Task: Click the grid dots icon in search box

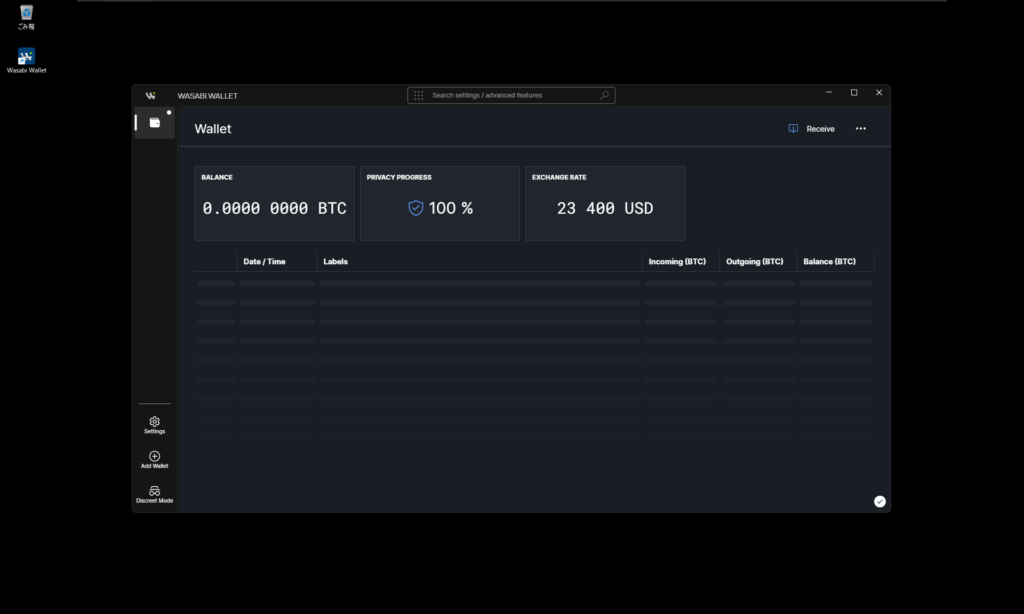Action: click(419, 95)
